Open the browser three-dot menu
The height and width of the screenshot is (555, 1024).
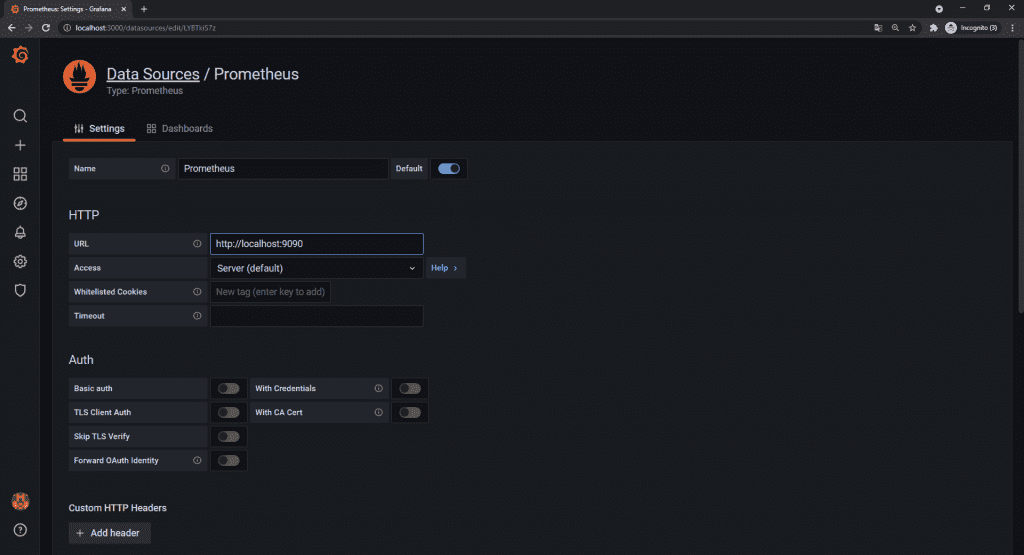1013,27
